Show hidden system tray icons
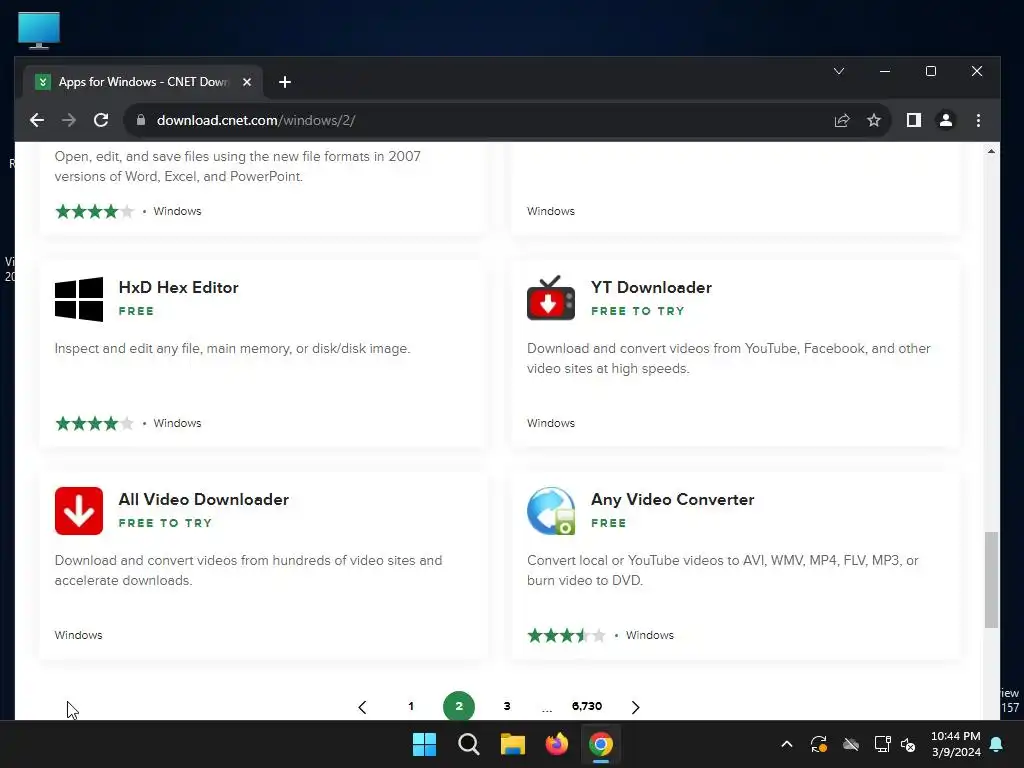 (787, 744)
